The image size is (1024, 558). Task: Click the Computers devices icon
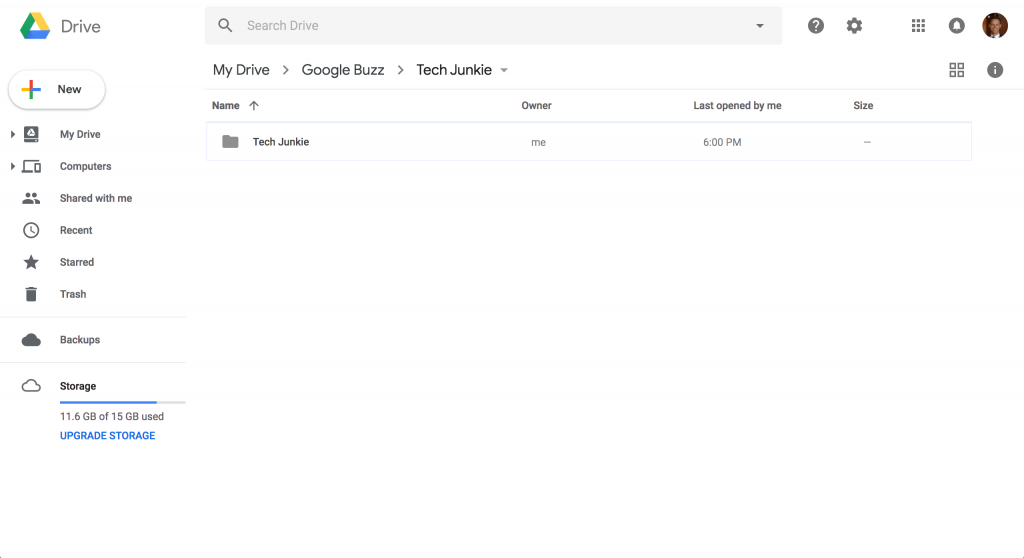coord(31,166)
